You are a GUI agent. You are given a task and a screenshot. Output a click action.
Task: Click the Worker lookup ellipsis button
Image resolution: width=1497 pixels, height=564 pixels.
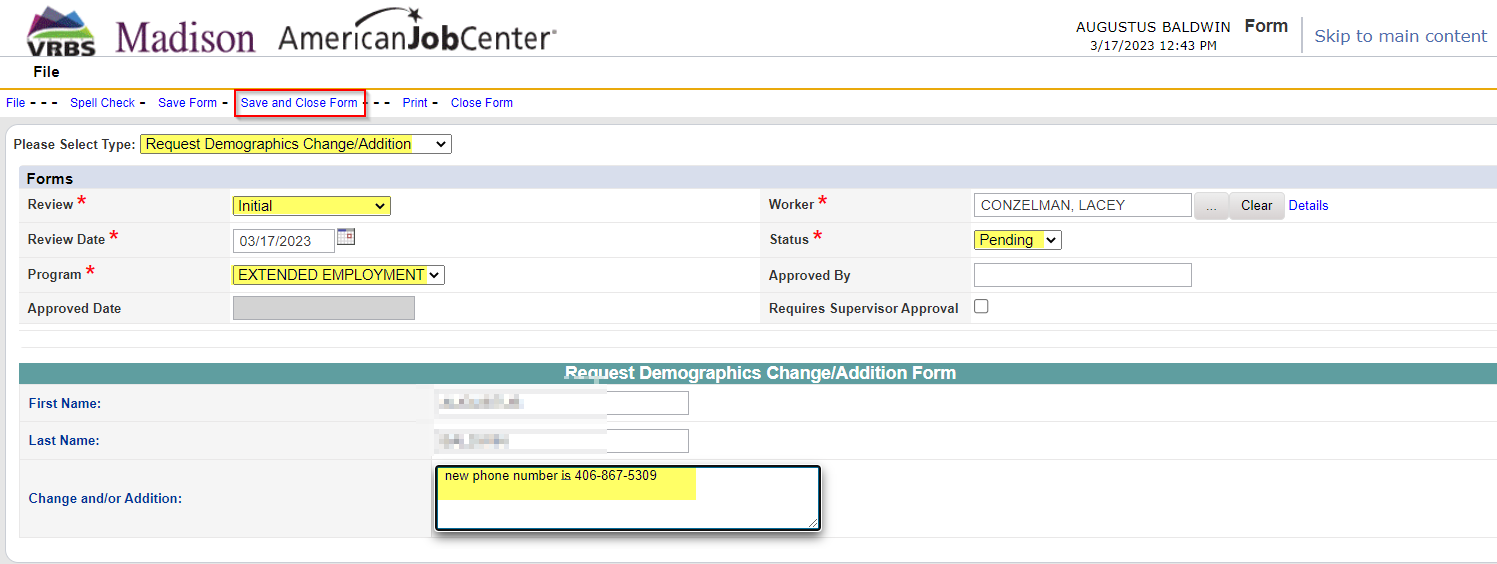1211,205
